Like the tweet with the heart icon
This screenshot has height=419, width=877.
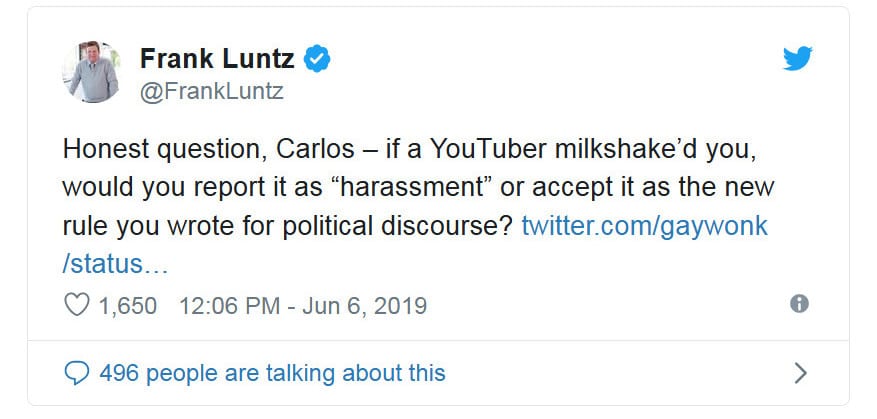click(76, 305)
